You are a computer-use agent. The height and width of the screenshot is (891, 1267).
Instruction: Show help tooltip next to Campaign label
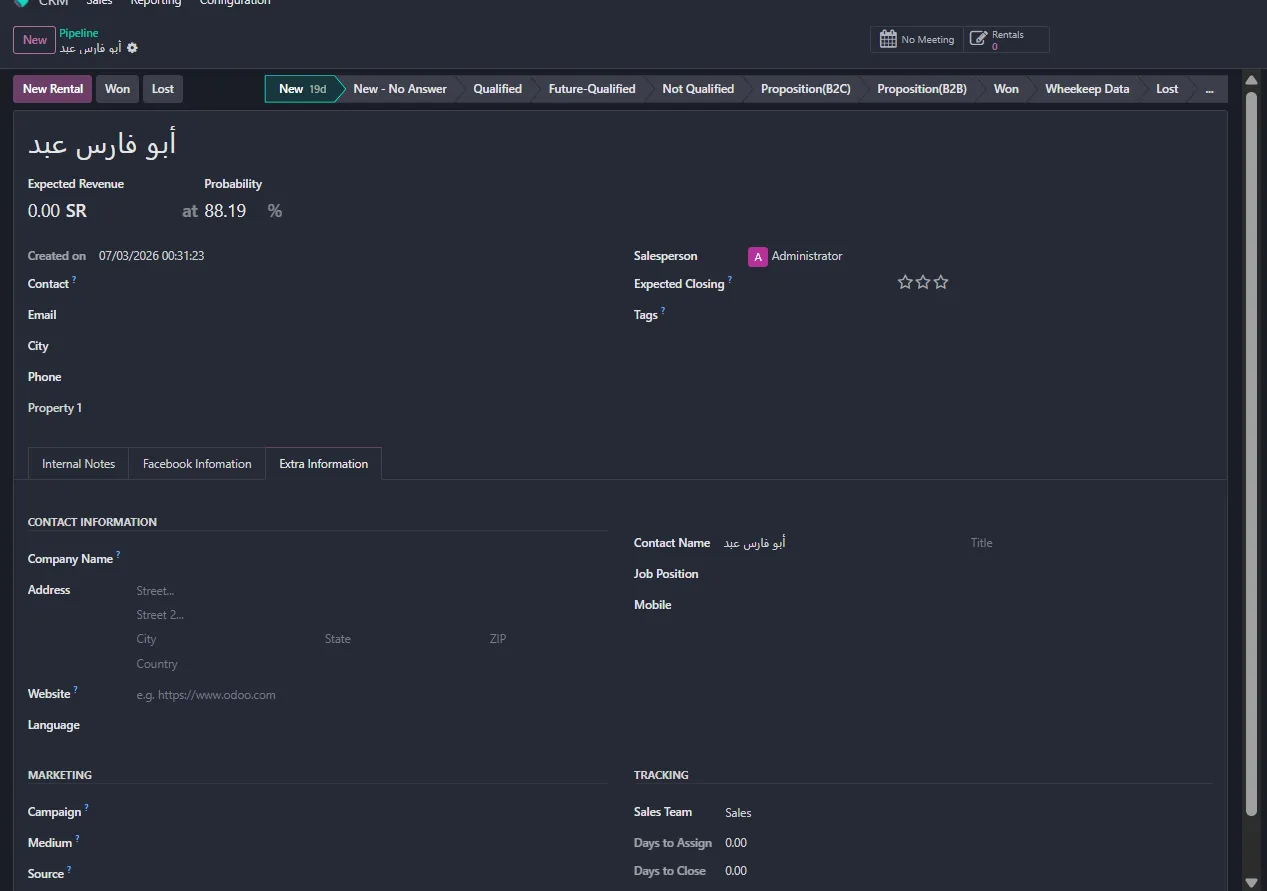86,808
